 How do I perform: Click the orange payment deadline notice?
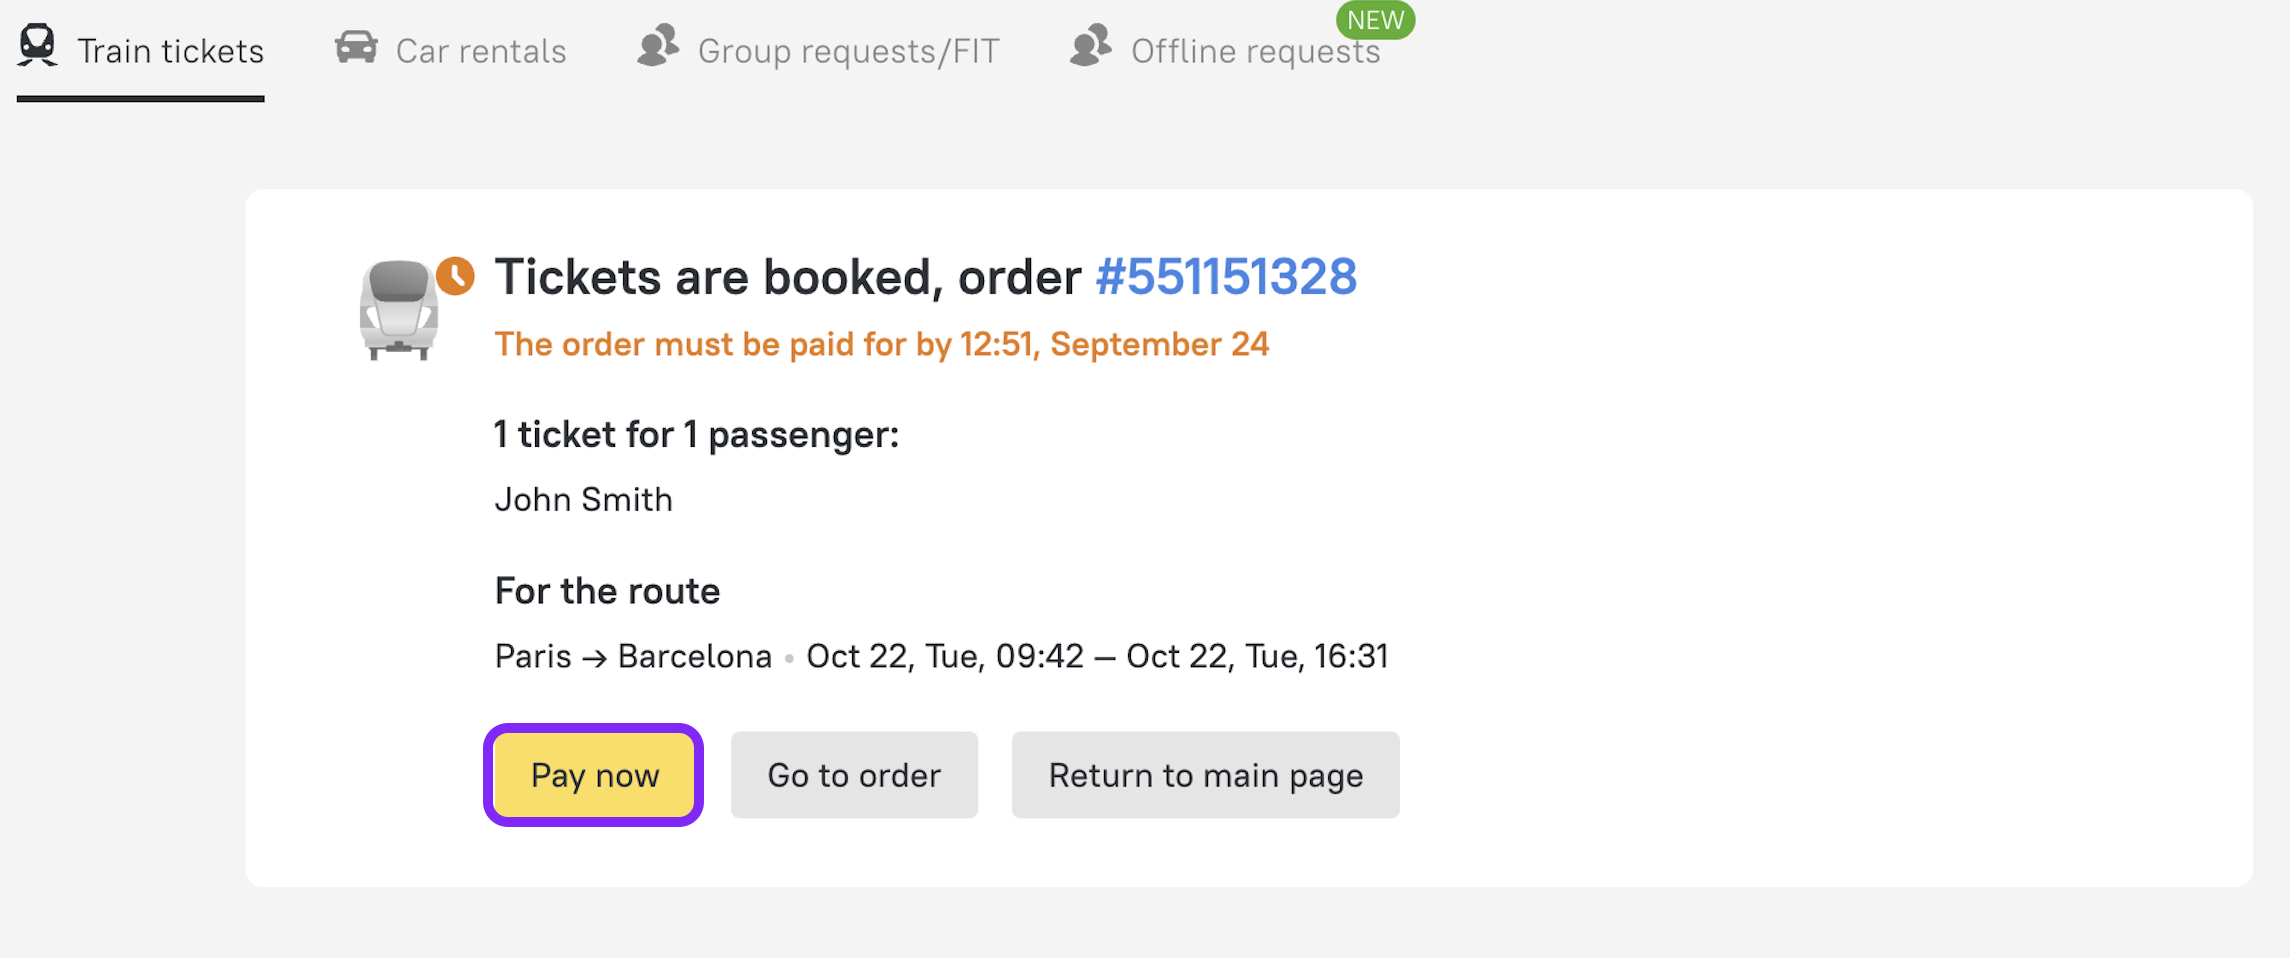click(x=881, y=344)
